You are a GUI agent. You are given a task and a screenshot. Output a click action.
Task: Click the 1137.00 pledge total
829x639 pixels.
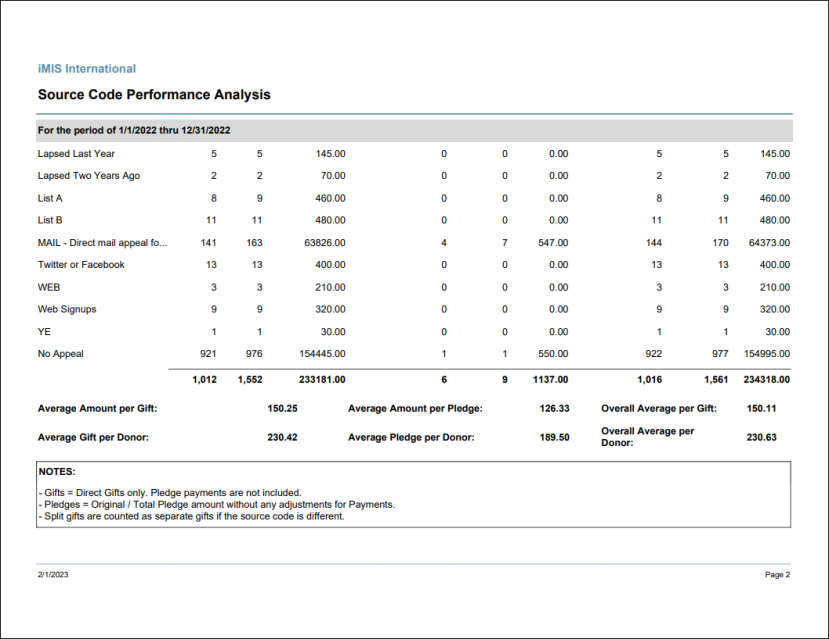[550, 379]
